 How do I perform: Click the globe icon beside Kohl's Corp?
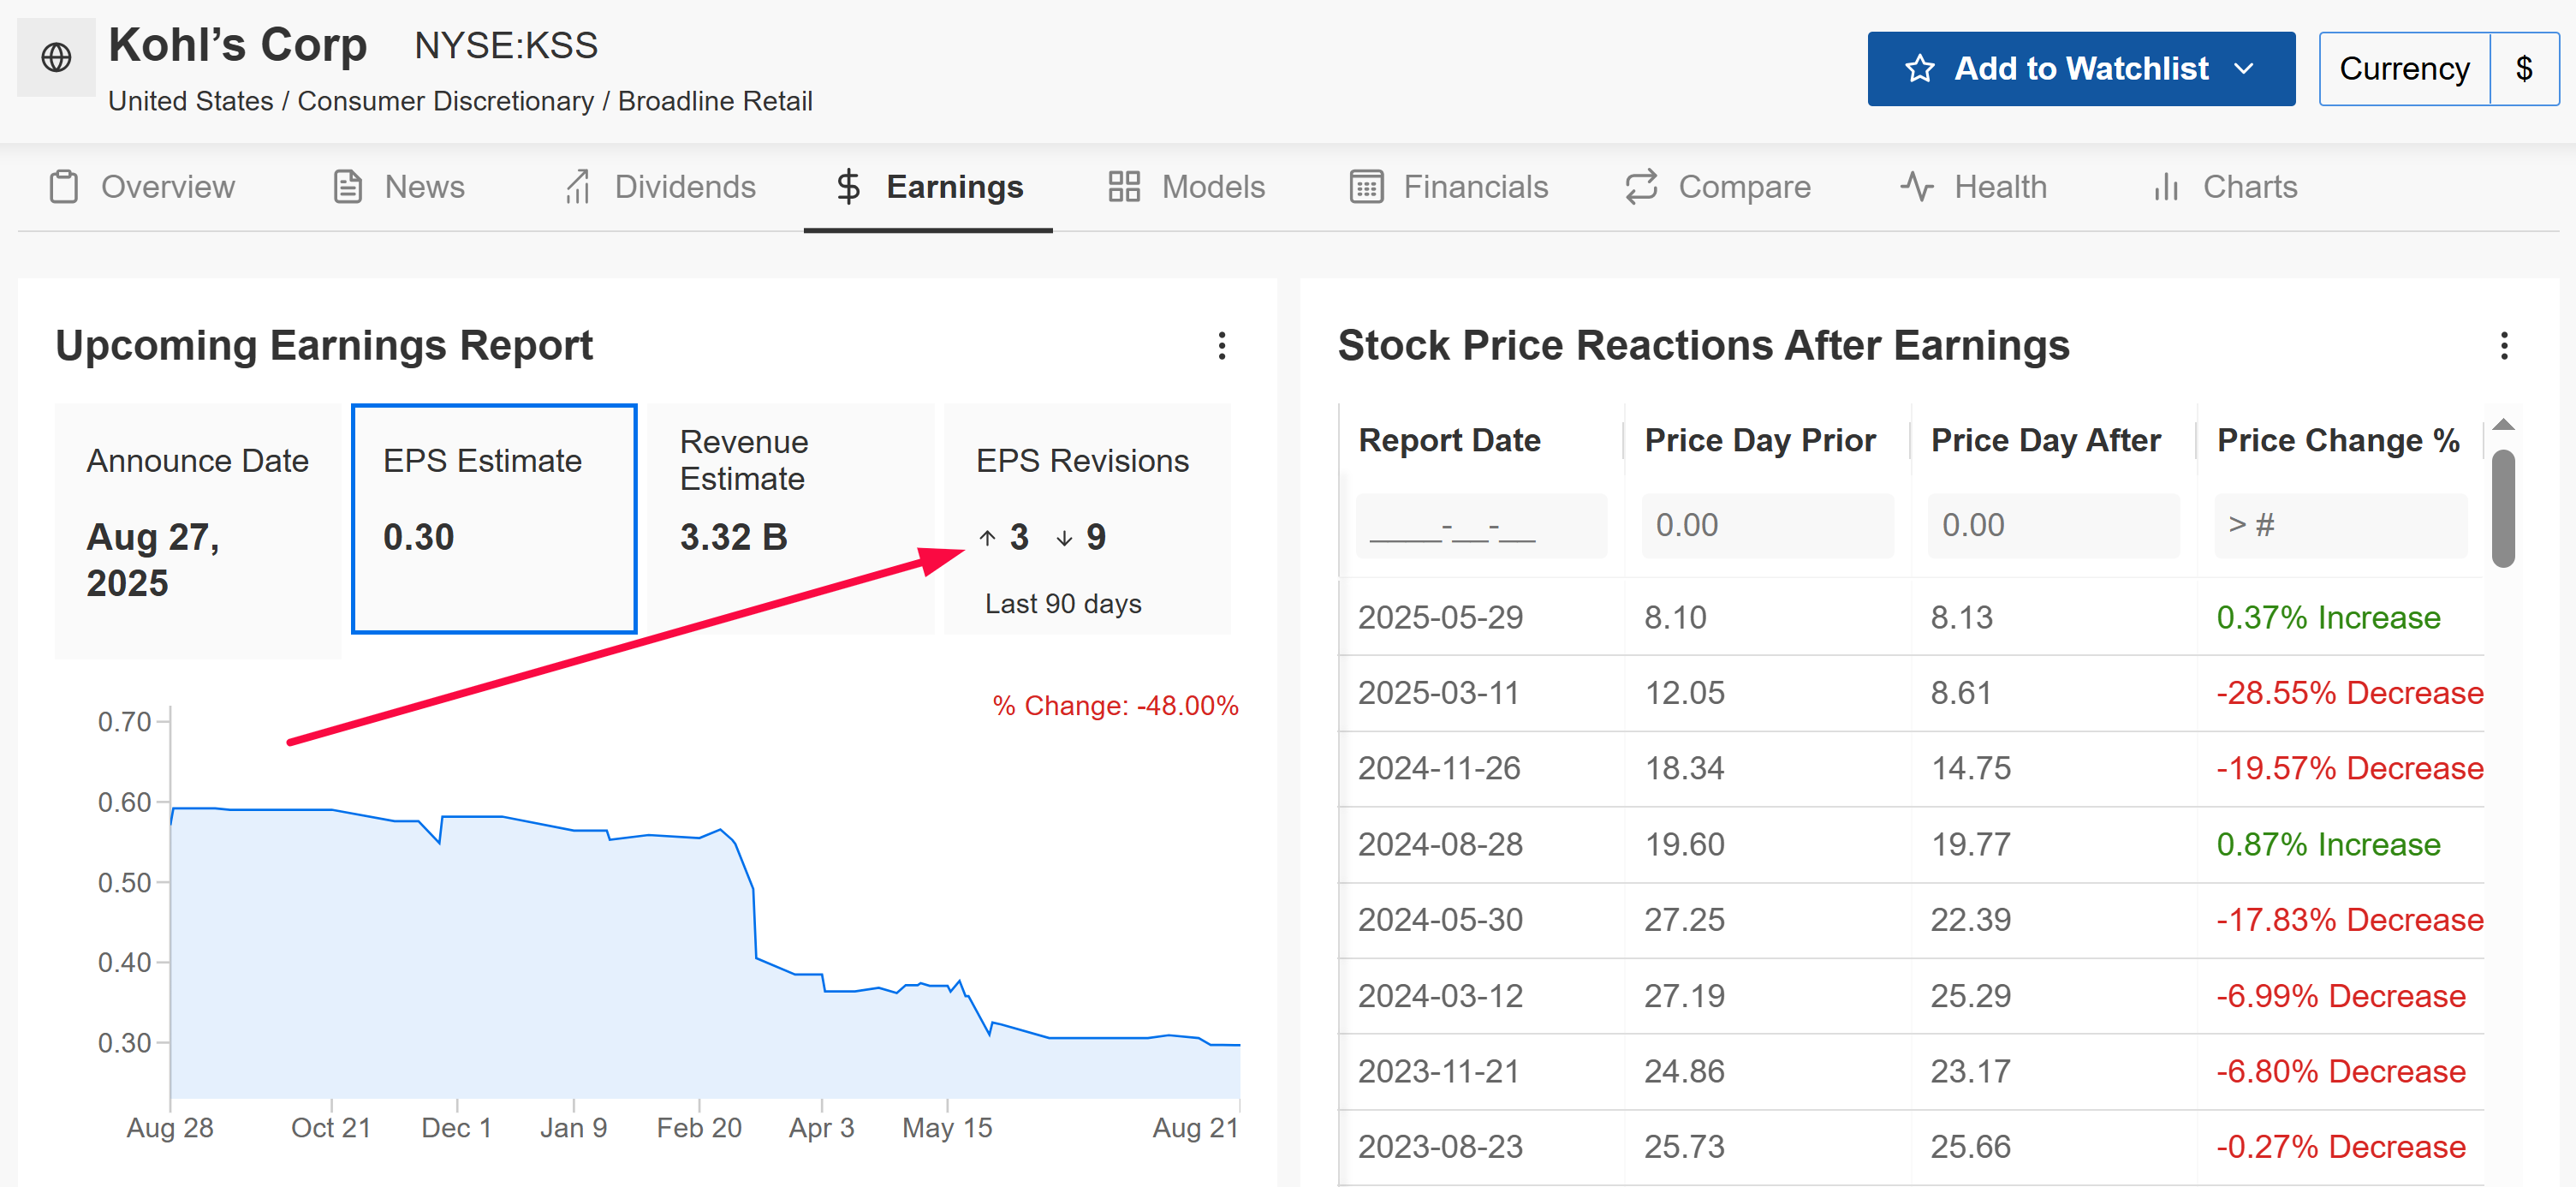click(x=56, y=57)
